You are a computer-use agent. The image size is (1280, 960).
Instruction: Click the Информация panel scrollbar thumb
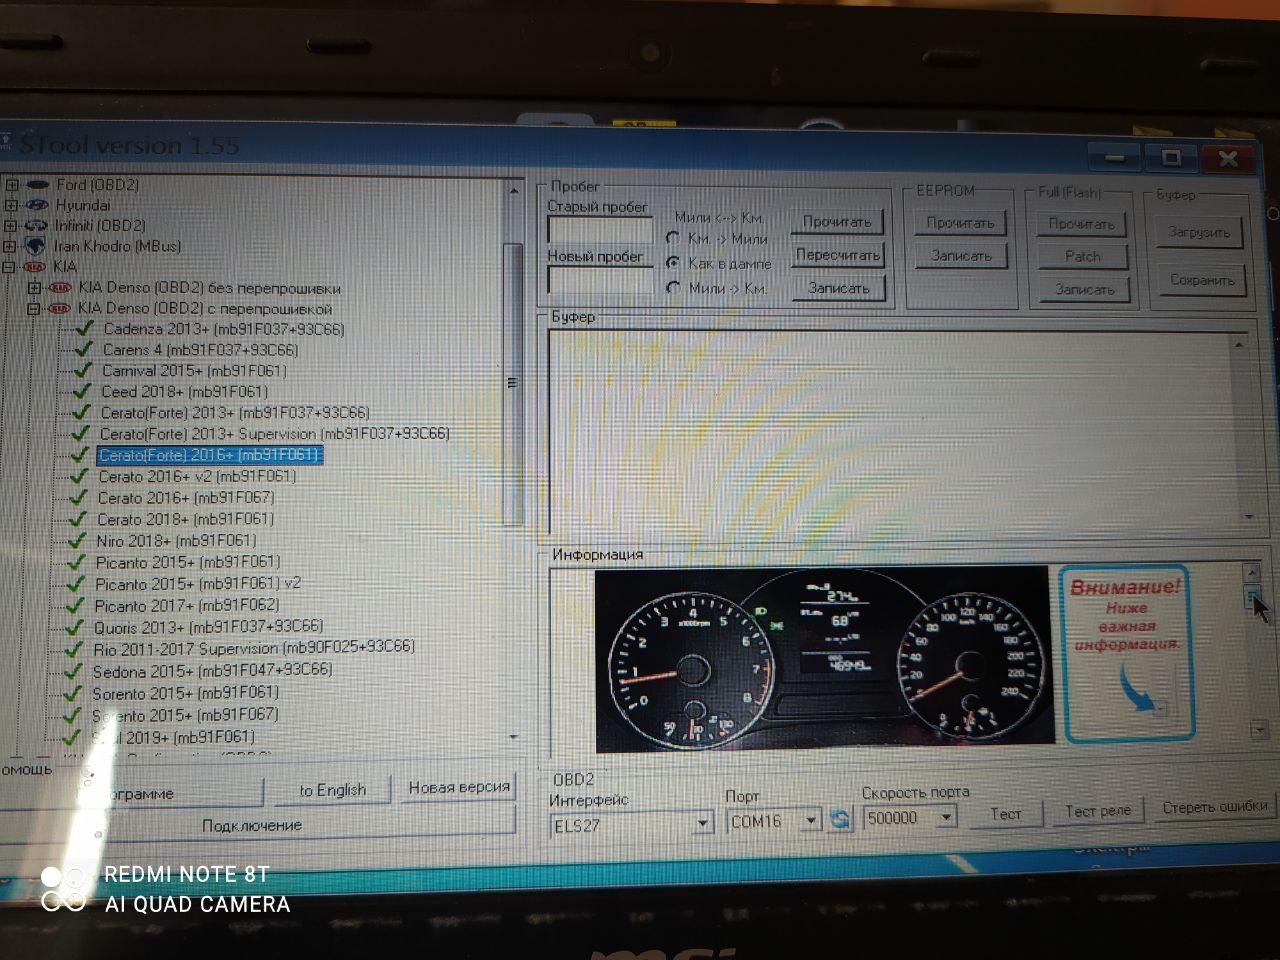(x=1251, y=596)
